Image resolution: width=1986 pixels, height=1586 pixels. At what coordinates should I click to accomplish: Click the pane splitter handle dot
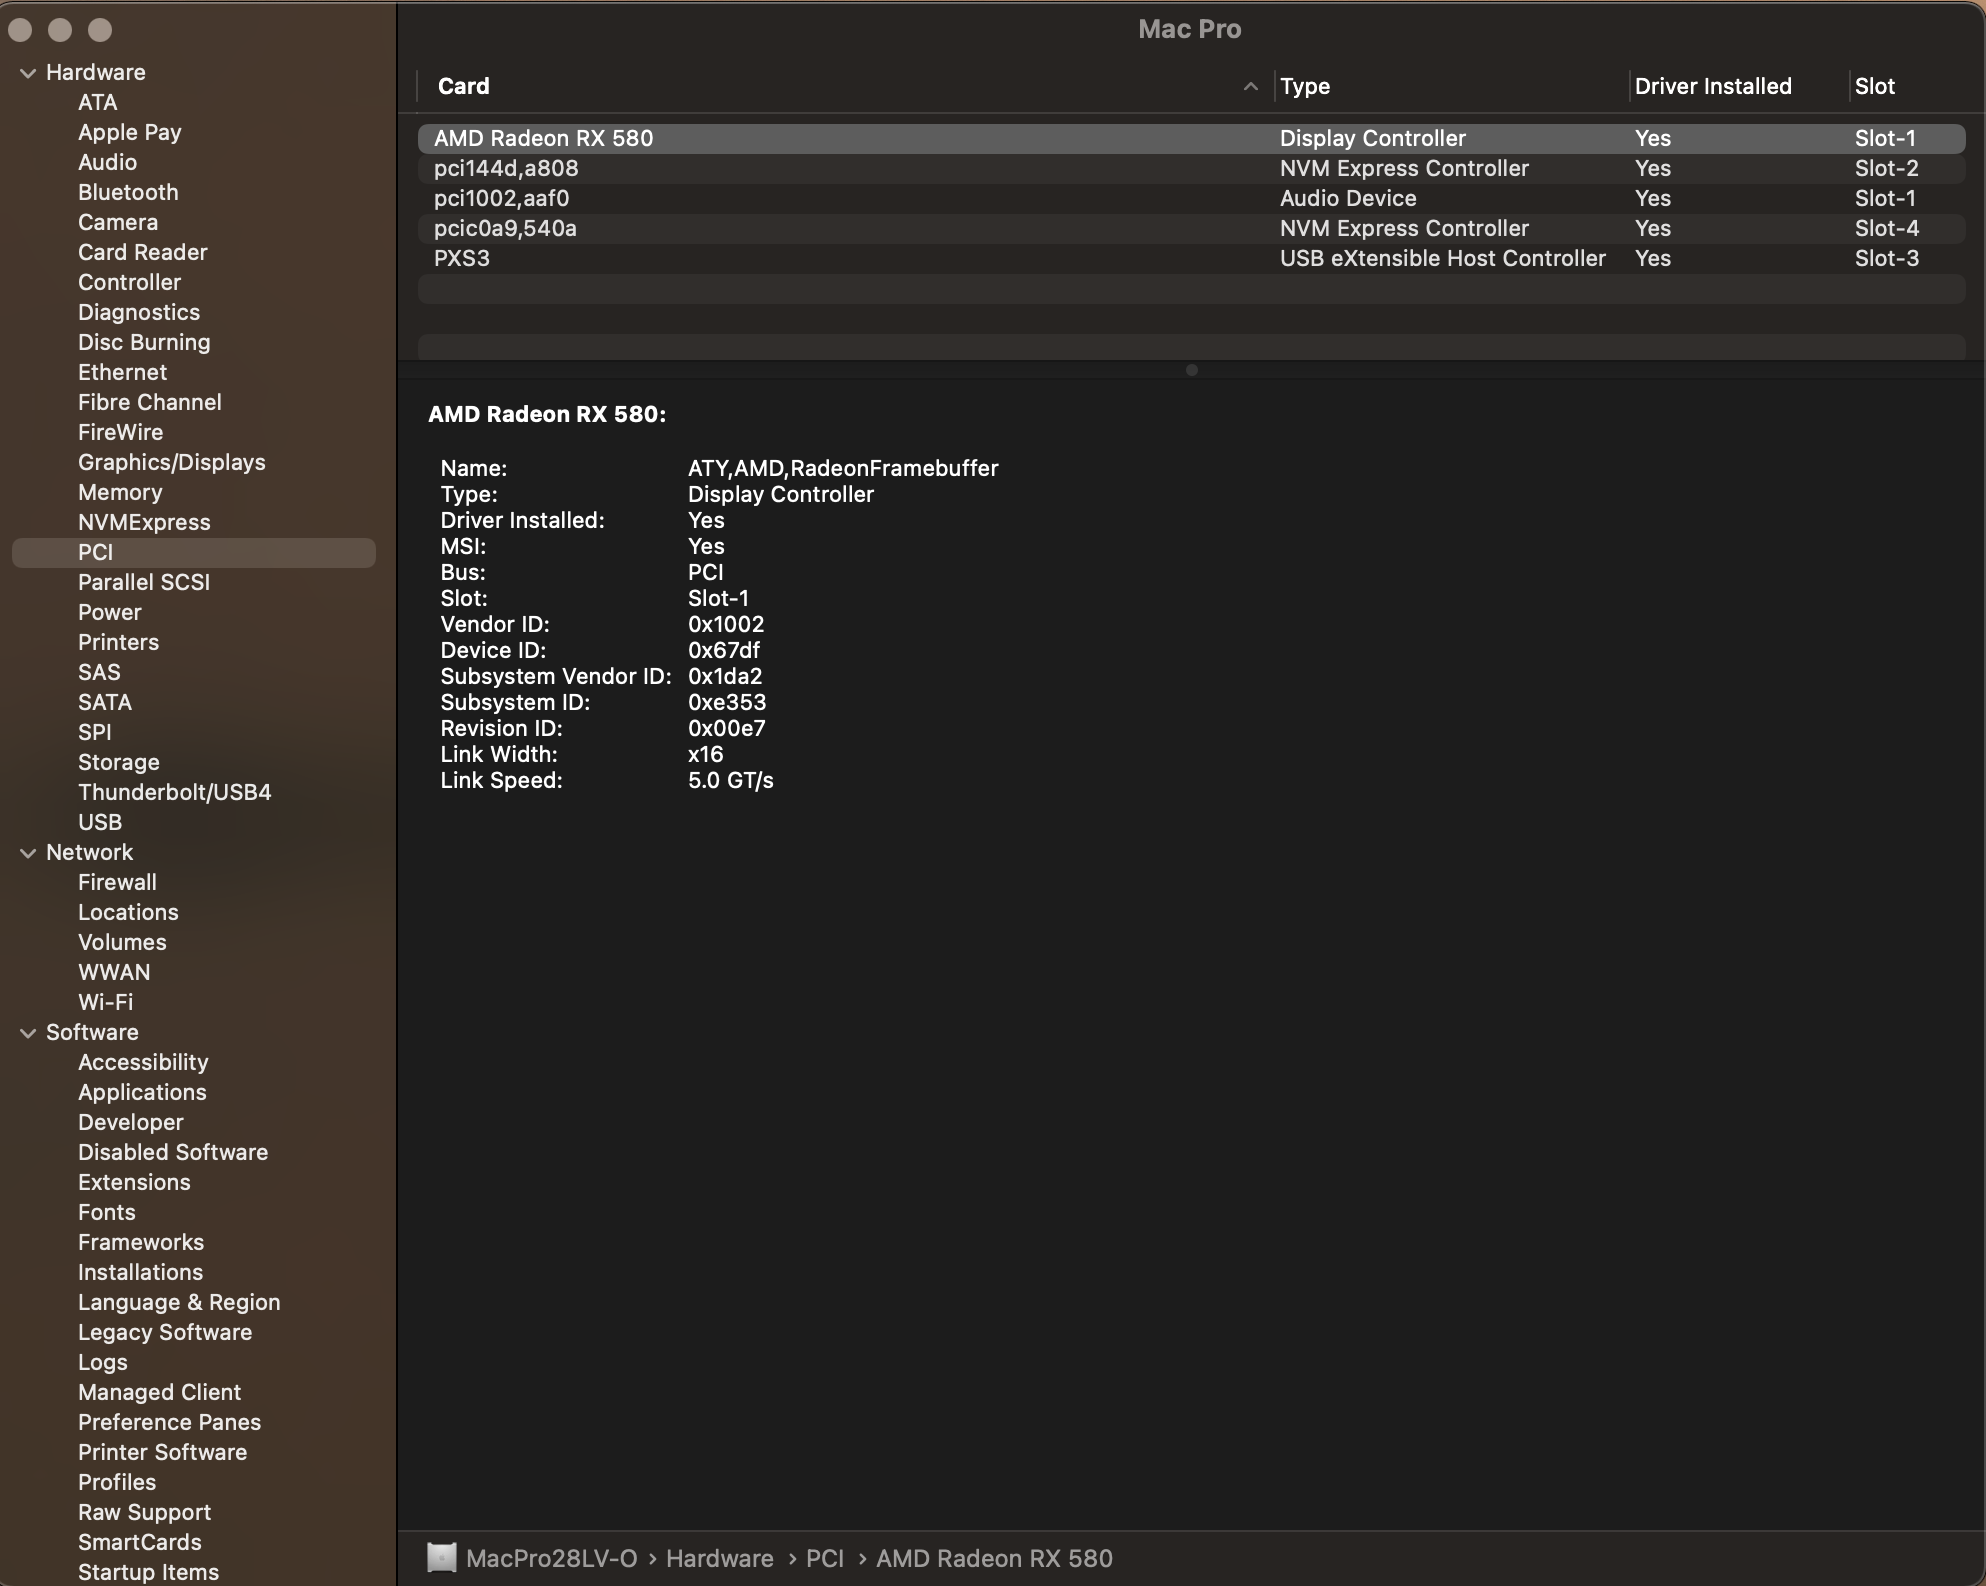[x=1191, y=370]
